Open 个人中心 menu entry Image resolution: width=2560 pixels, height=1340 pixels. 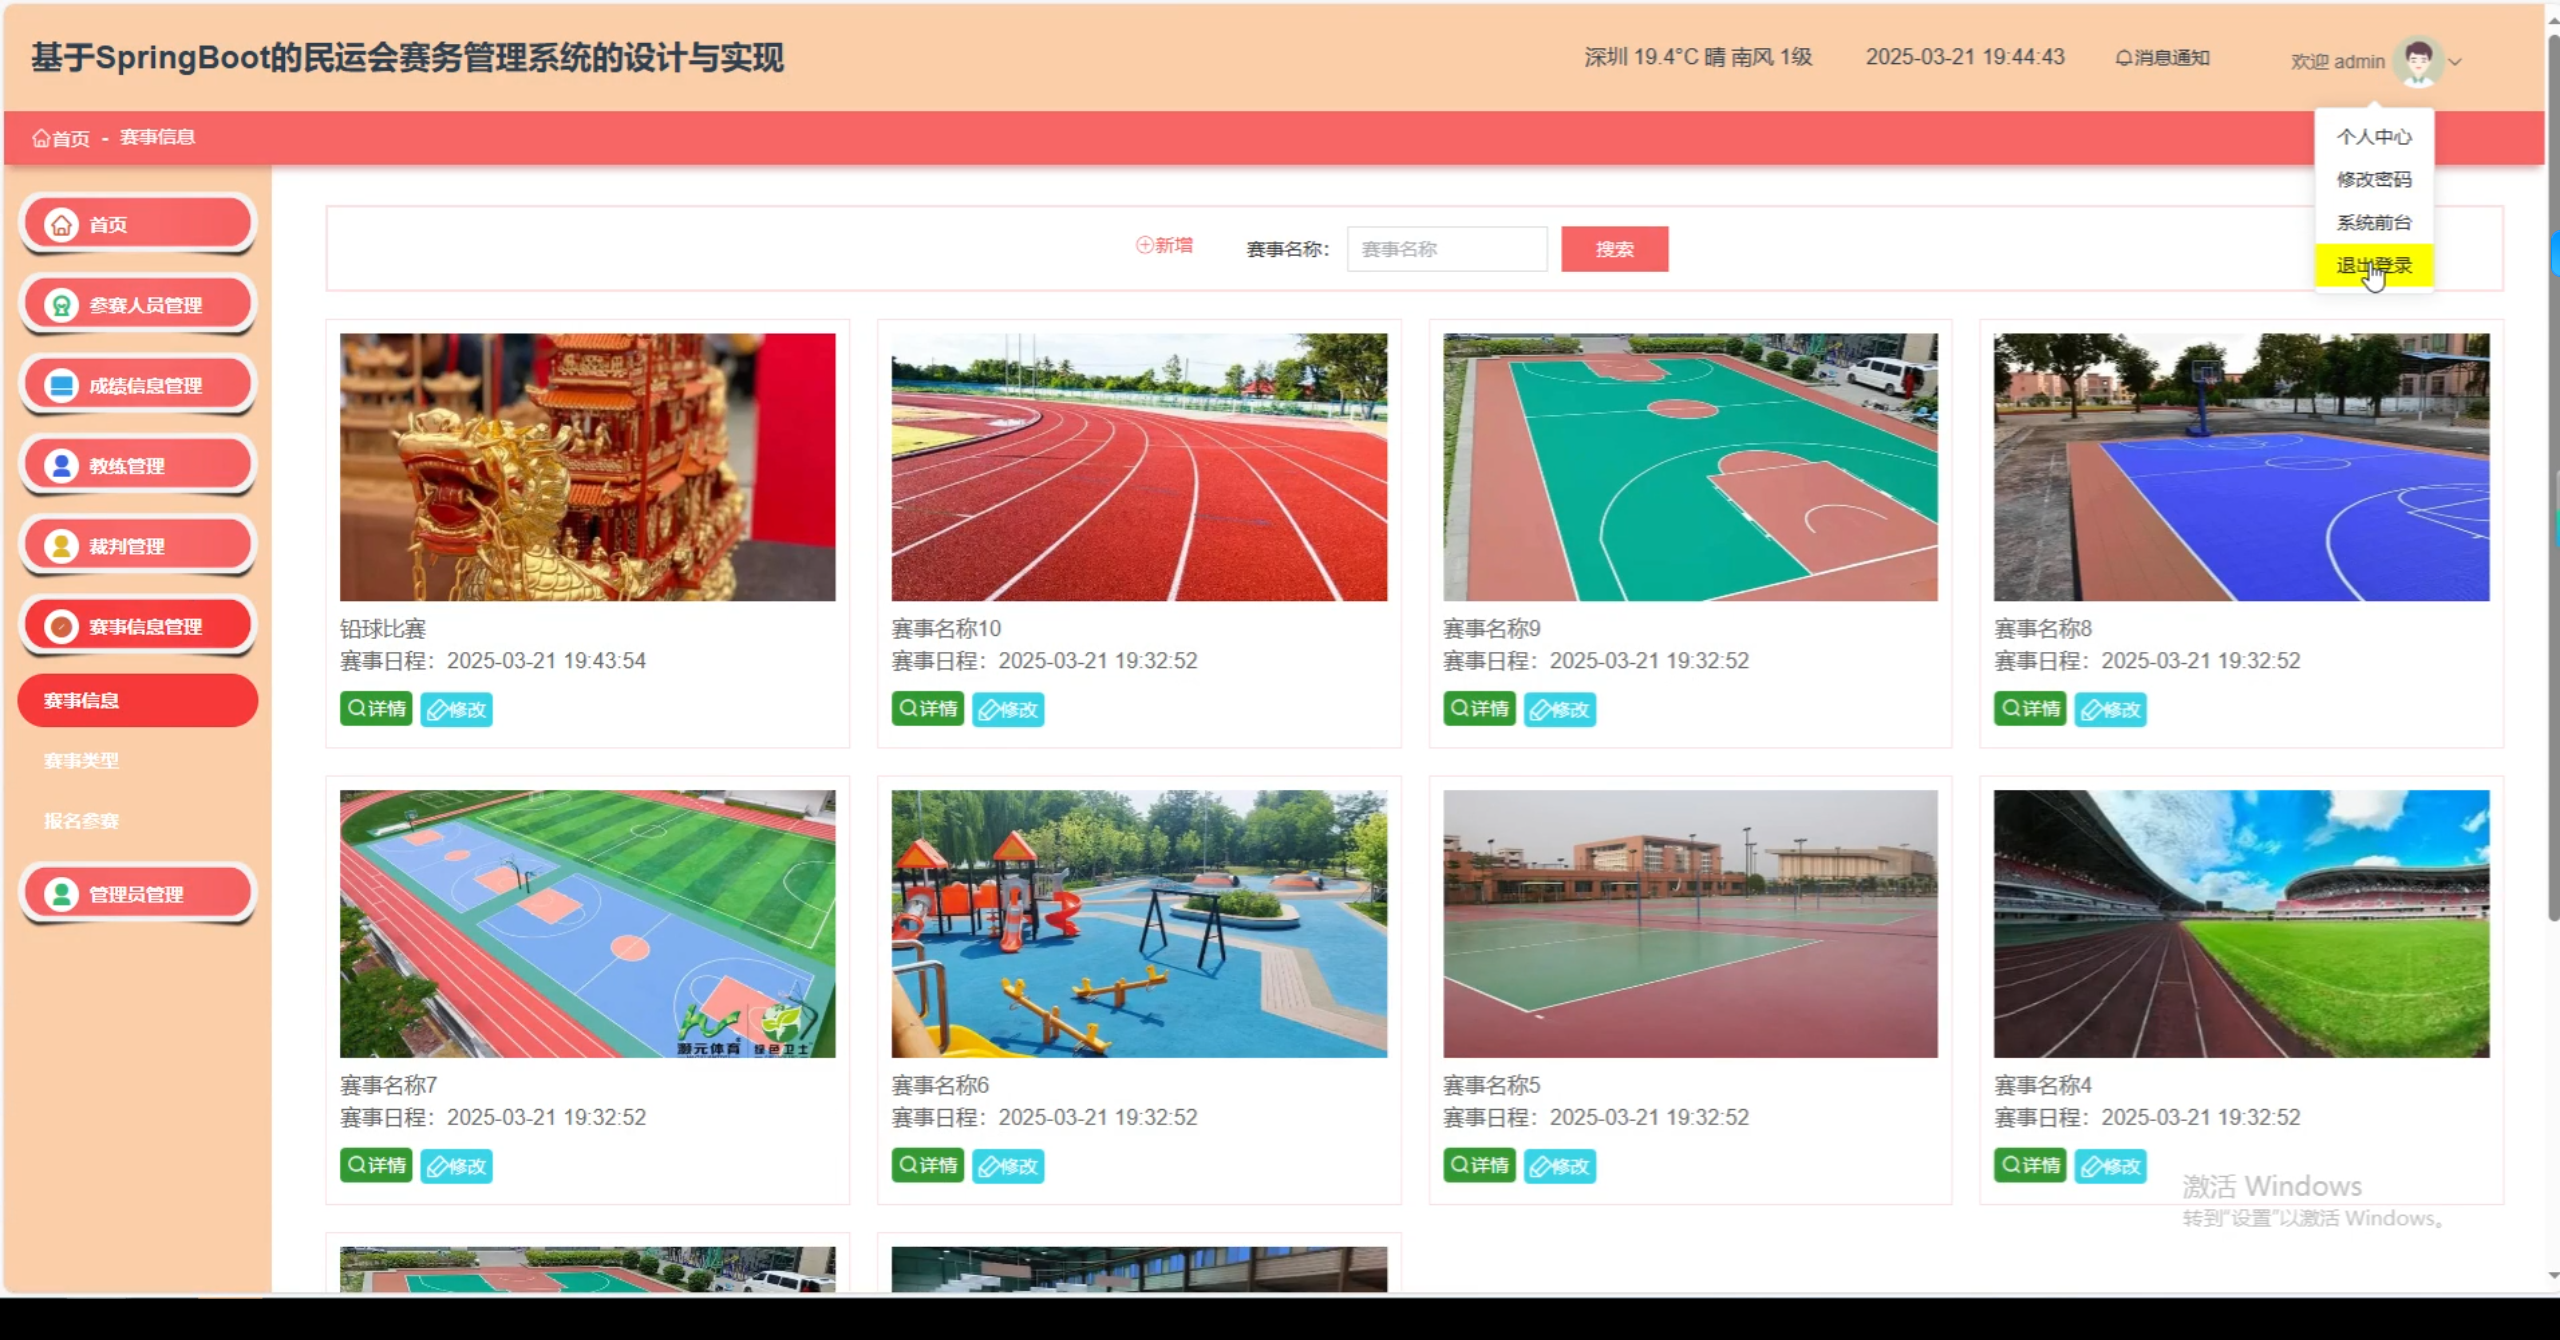point(2373,137)
